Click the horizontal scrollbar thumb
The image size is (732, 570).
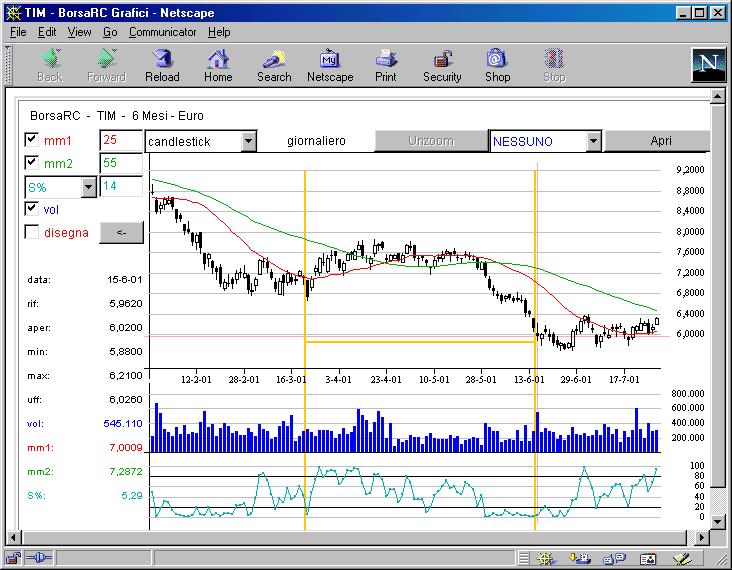pos(354,537)
